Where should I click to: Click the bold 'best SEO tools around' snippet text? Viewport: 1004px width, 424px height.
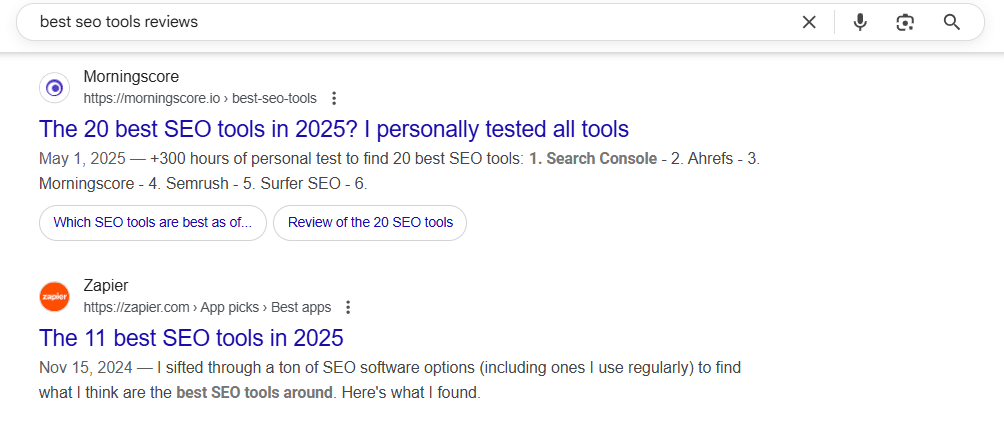point(255,393)
